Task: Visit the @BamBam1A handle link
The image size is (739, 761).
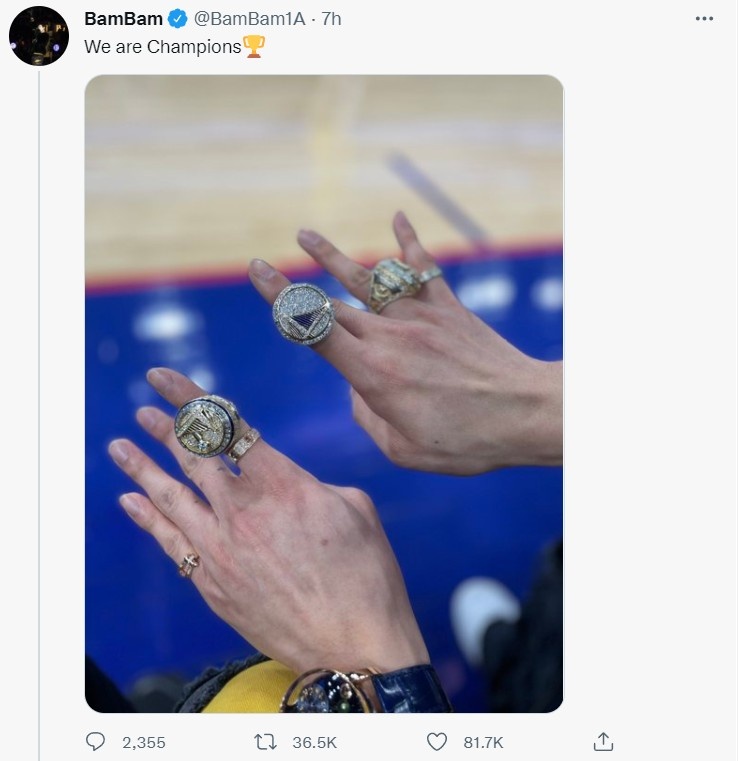Action: pos(249,19)
